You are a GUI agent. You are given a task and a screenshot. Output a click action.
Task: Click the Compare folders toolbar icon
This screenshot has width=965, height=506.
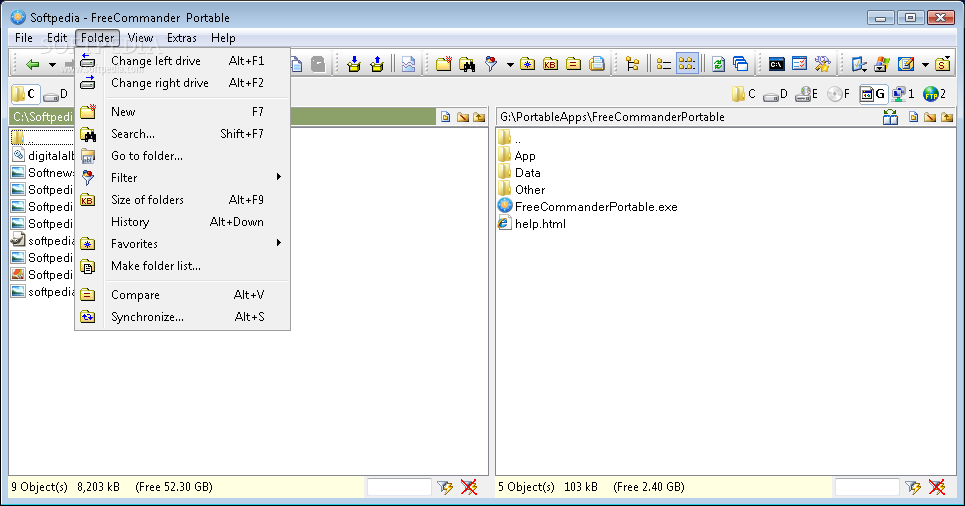tap(574, 64)
